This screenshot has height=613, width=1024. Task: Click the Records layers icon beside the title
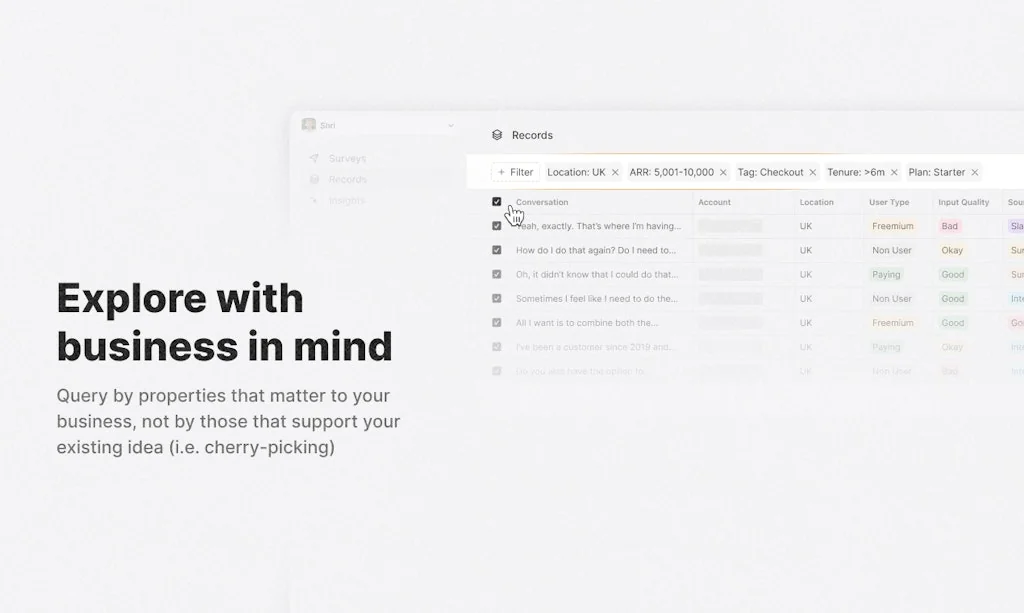click(x=498, y=135)
